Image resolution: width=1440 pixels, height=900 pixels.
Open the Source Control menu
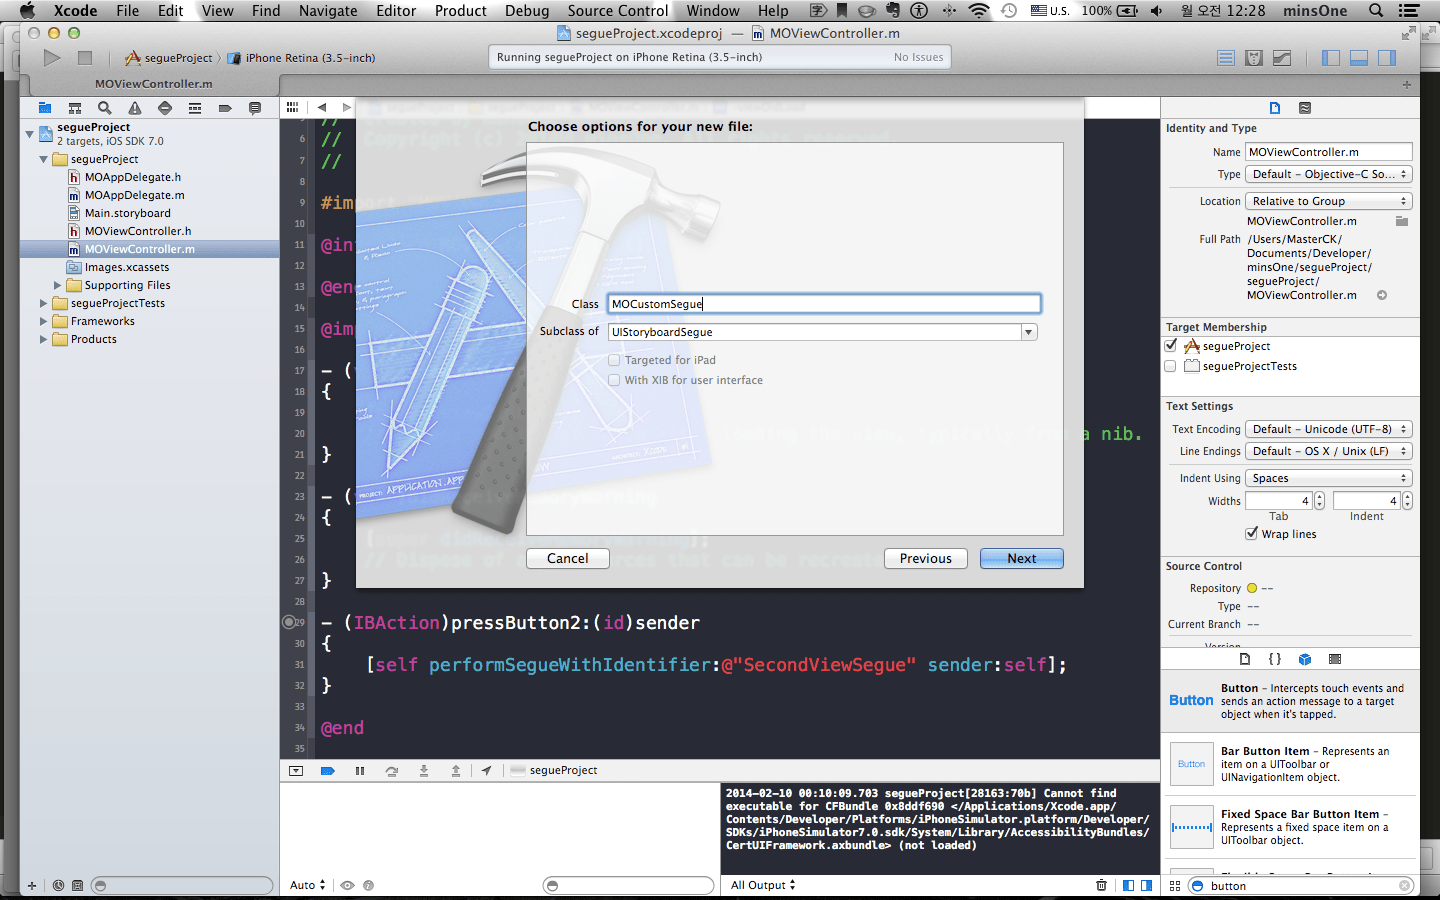coord(618,11)
